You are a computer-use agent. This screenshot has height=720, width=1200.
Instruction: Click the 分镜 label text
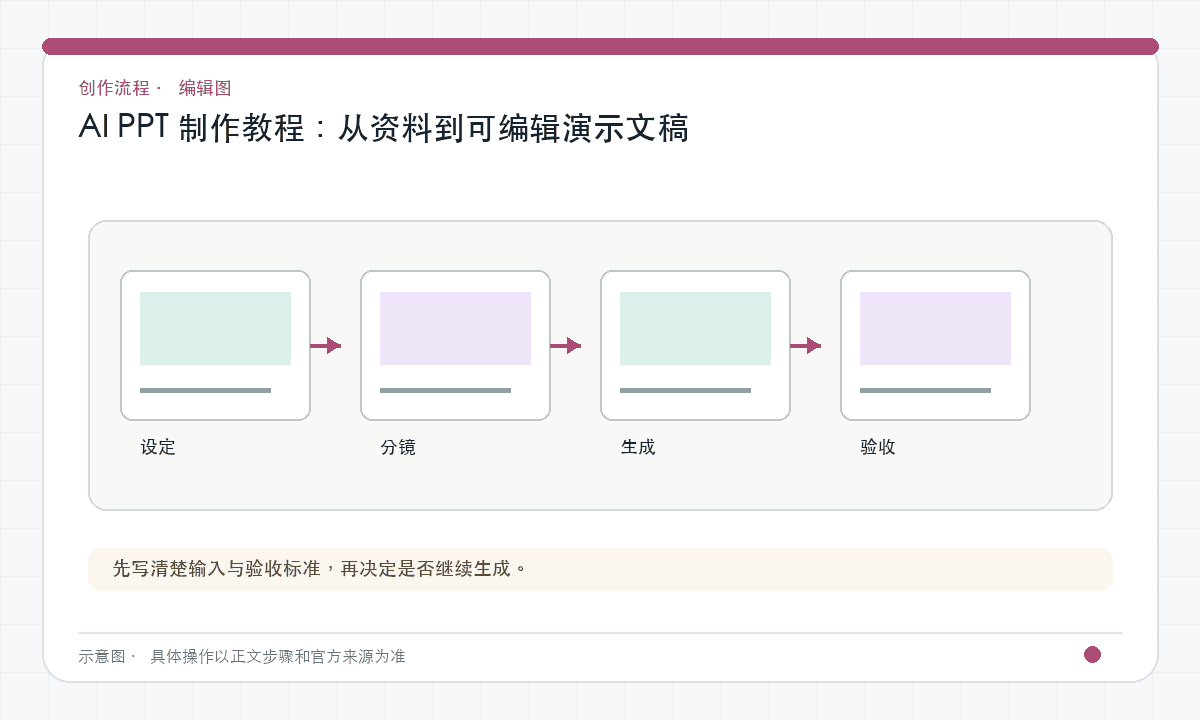[x=398, y=447]
